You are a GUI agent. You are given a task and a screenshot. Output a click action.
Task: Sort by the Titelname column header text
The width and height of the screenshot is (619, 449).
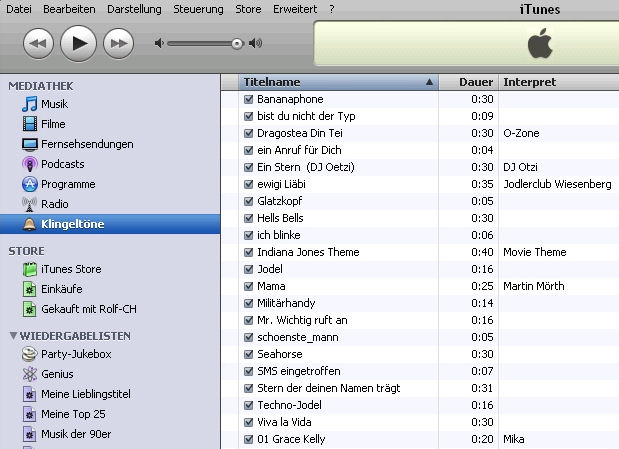pos(272,82)
